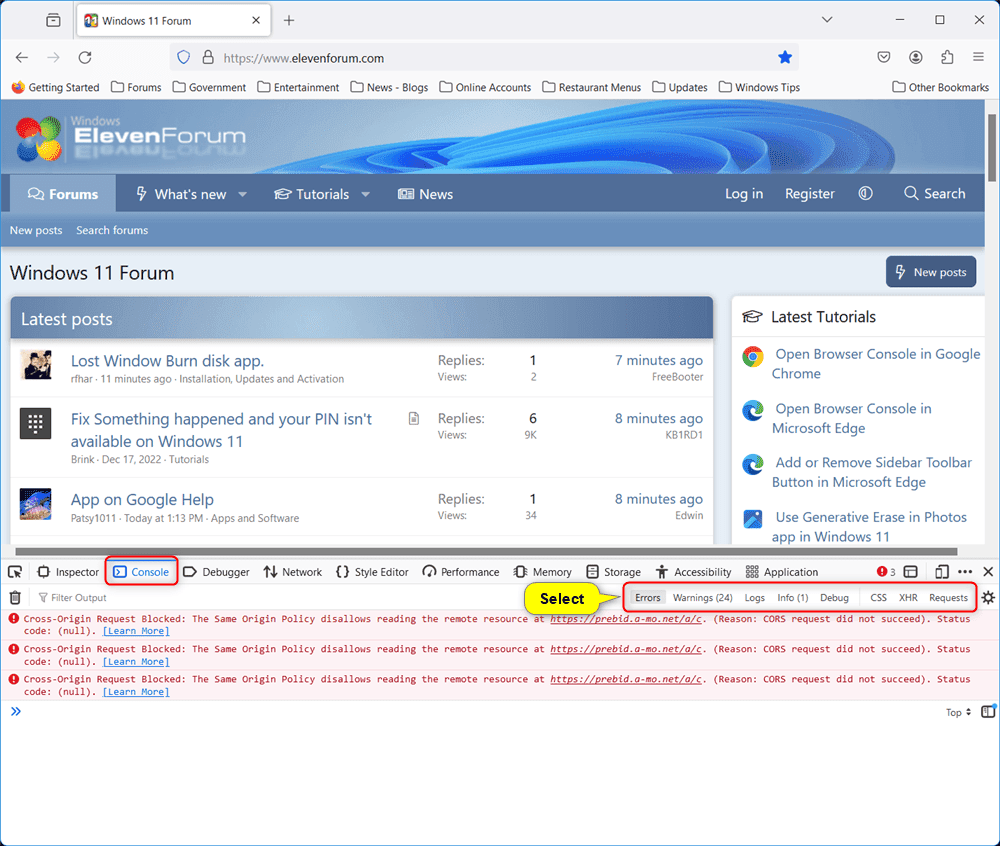Open a new browser tab
This screenshot has width=1000, height=846.
pyautogui.click(x=289, y=20)
